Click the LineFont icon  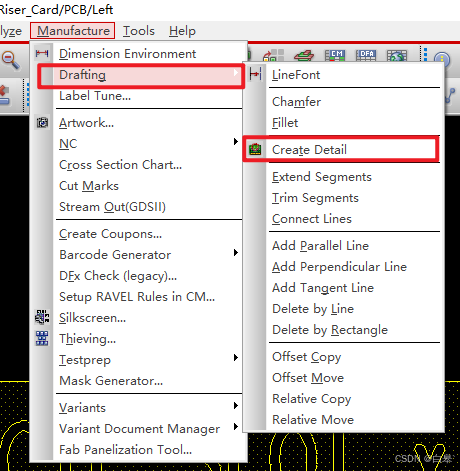click(x=255, y=74)
